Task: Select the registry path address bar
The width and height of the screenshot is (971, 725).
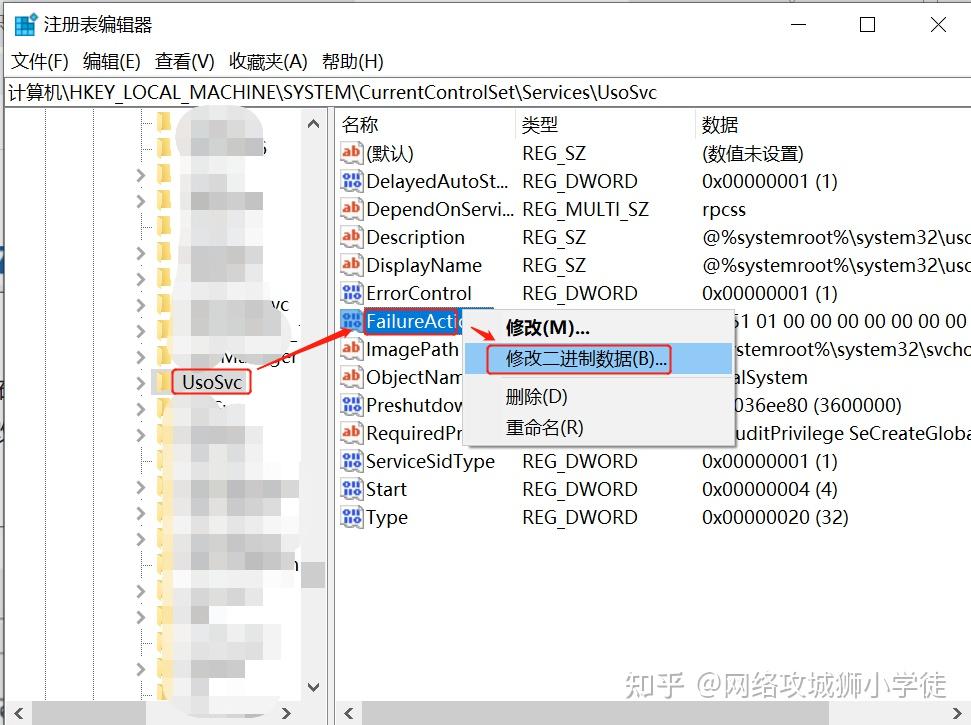Action: coord(400,92)
